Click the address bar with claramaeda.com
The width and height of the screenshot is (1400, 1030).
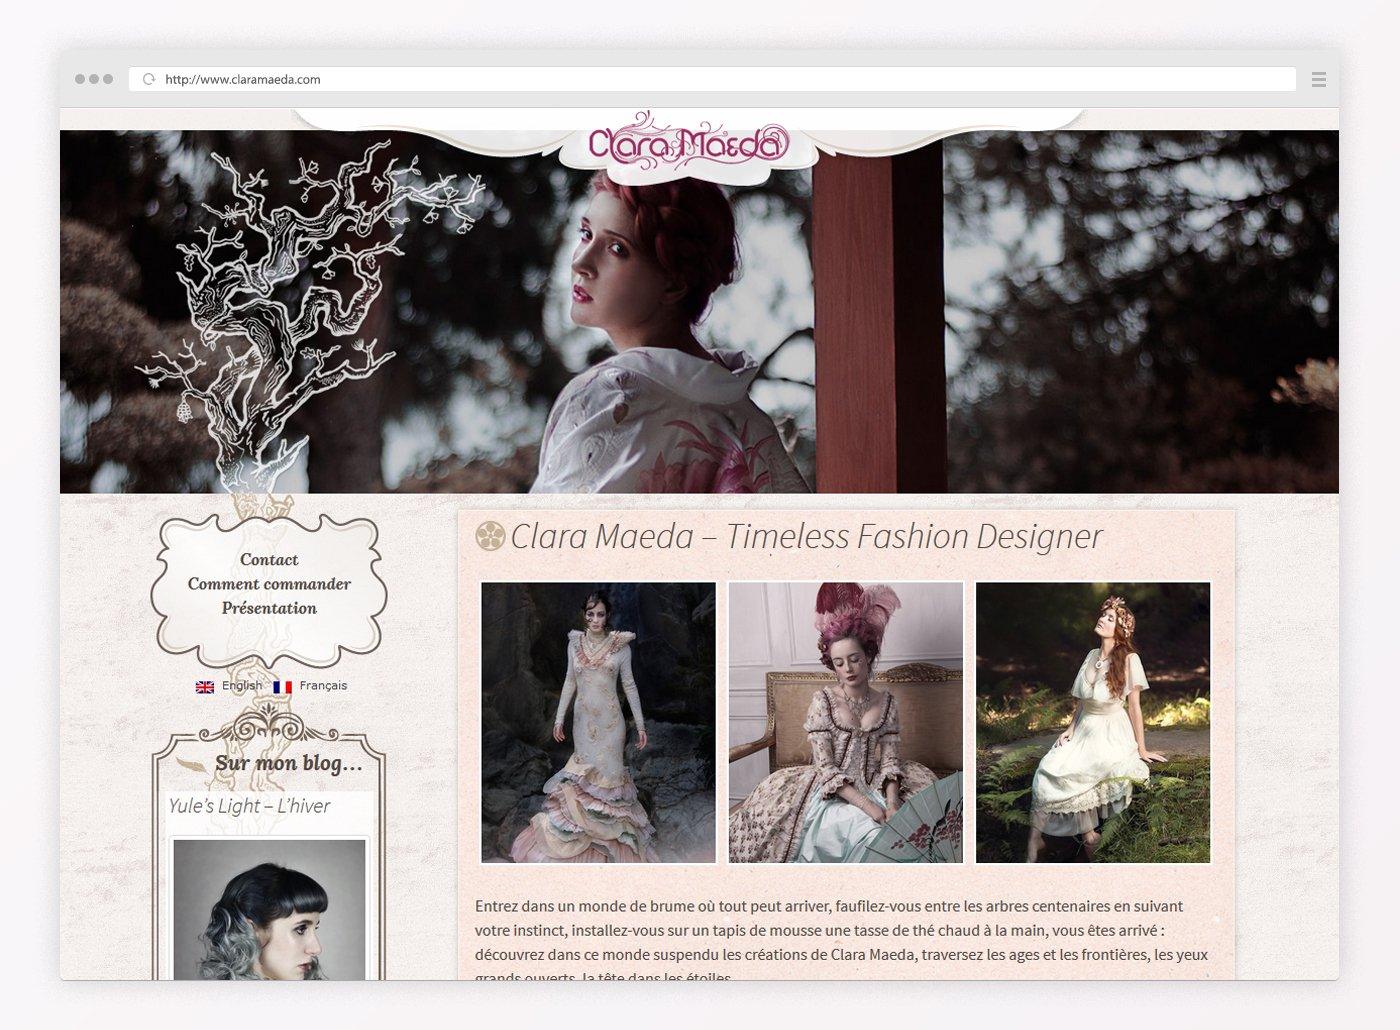tap(712, 79)
